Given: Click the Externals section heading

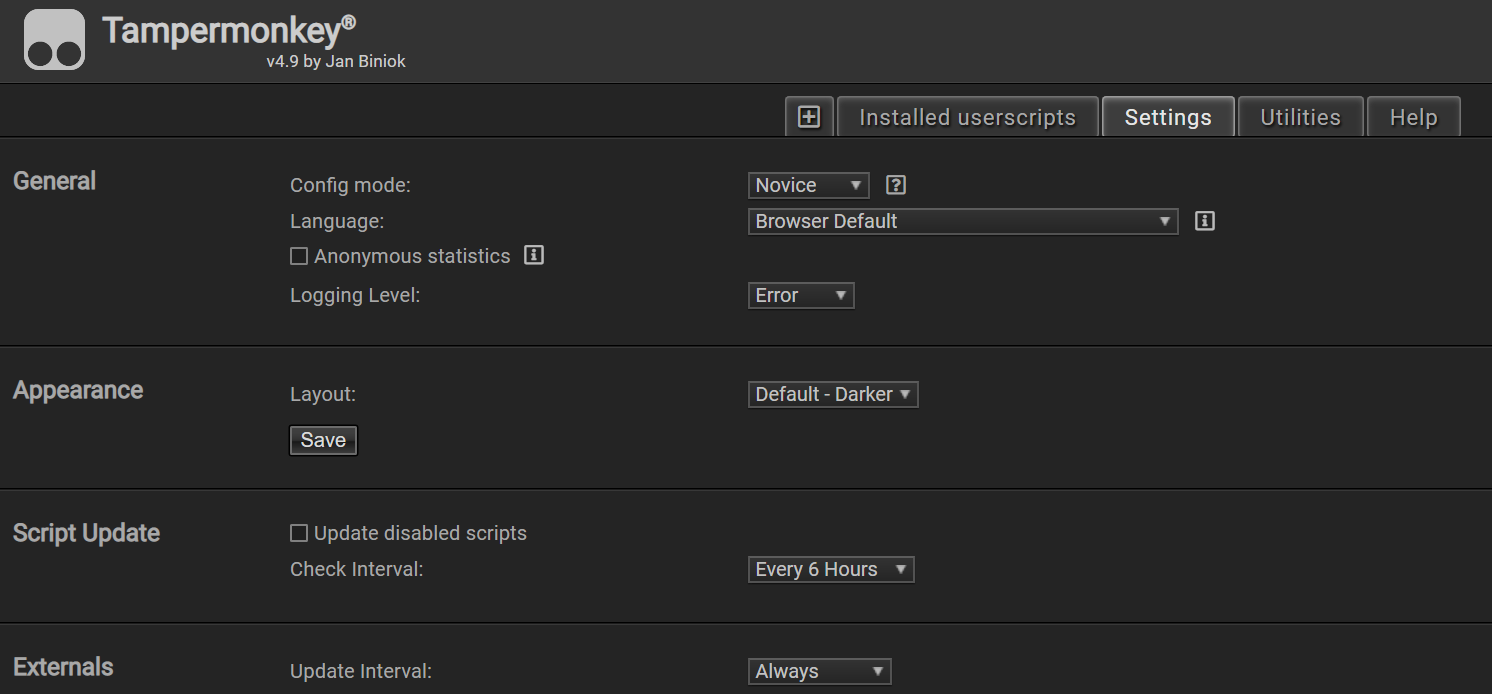Looking at the screenshot, I should coord(63,667).
